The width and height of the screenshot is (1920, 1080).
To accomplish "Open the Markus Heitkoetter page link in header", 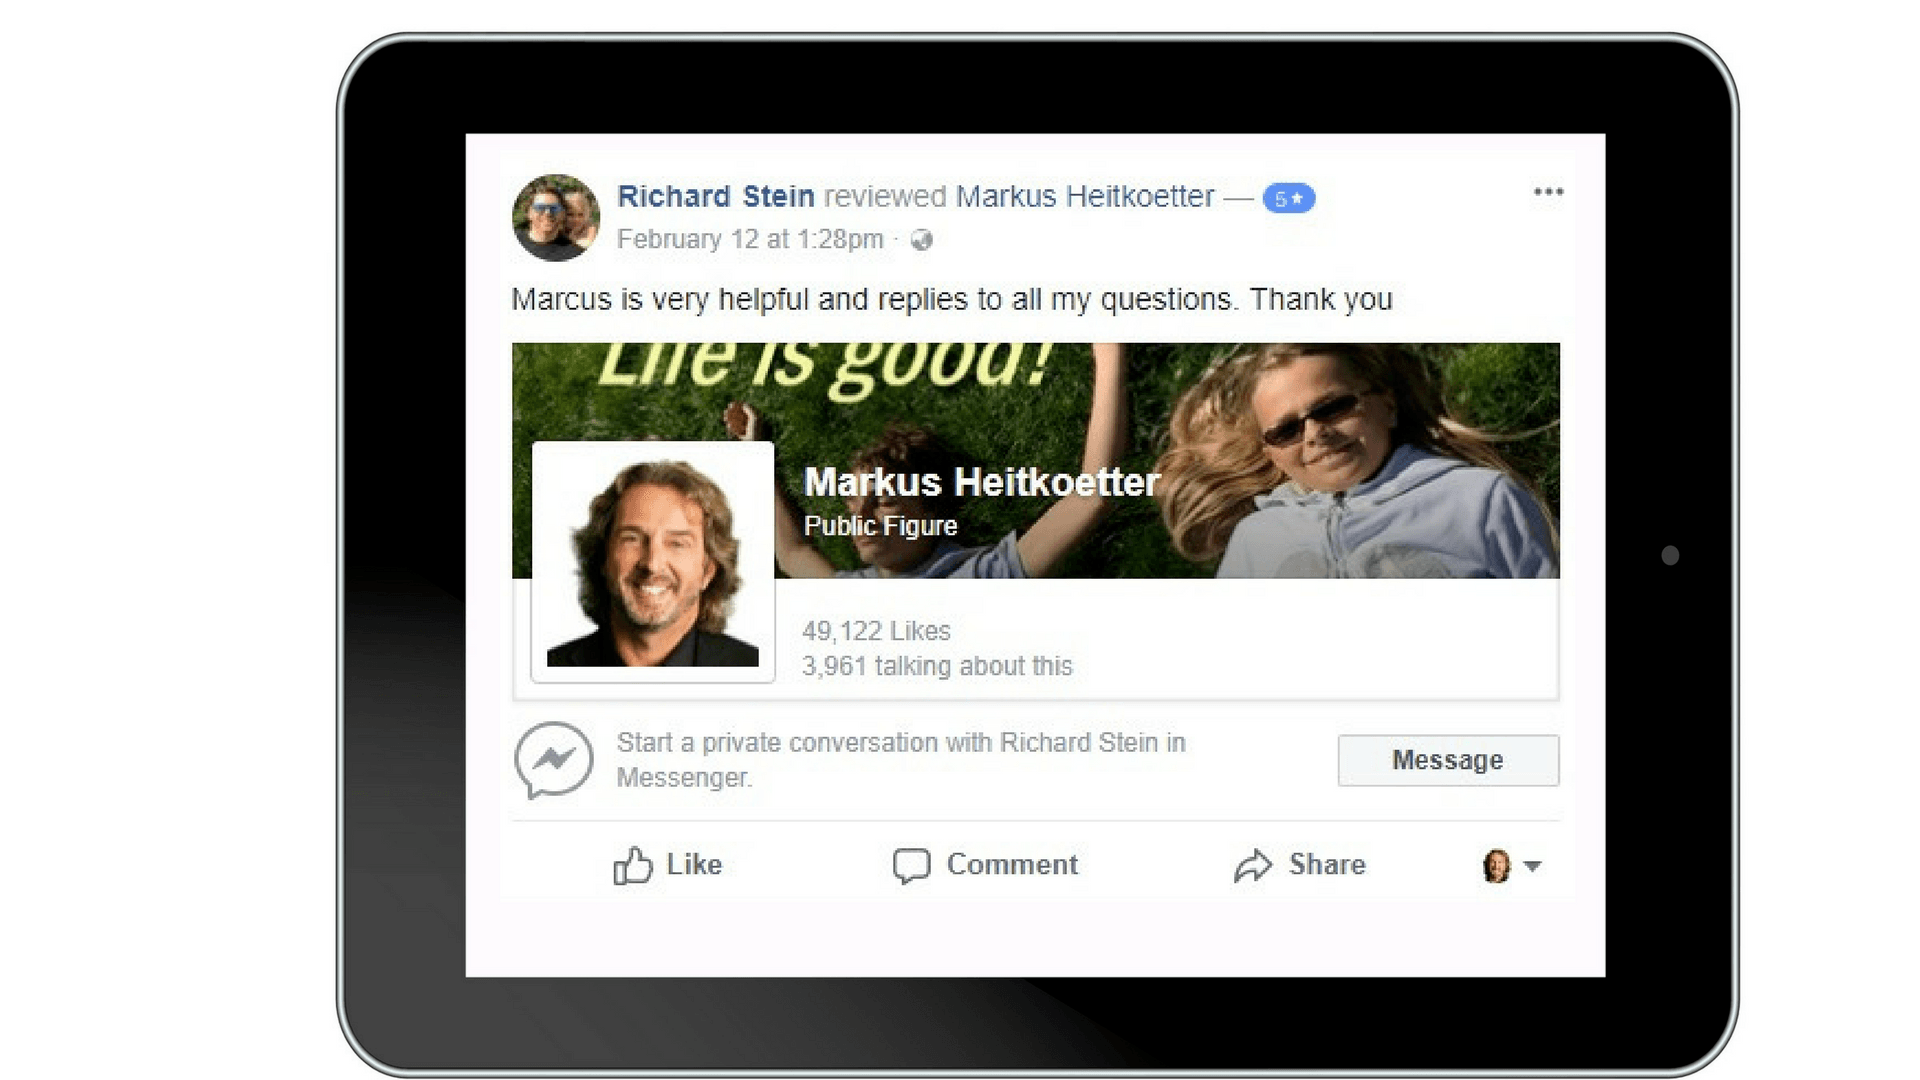I will pos(1085,196).
